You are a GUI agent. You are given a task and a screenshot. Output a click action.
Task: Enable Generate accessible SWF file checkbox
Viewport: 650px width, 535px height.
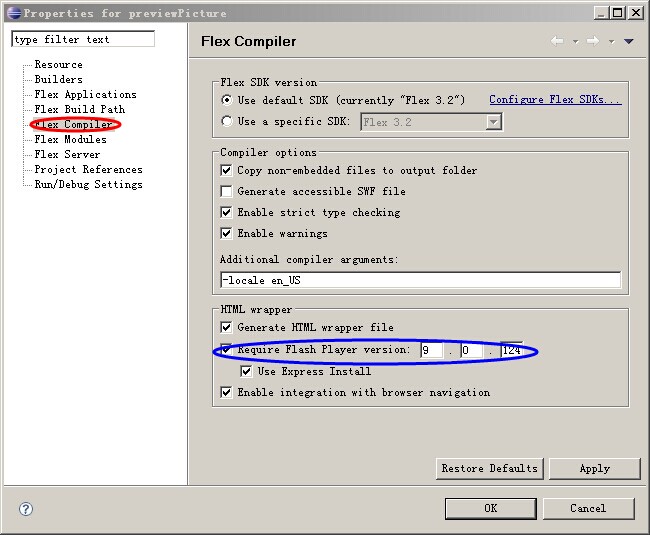(226, 191)
